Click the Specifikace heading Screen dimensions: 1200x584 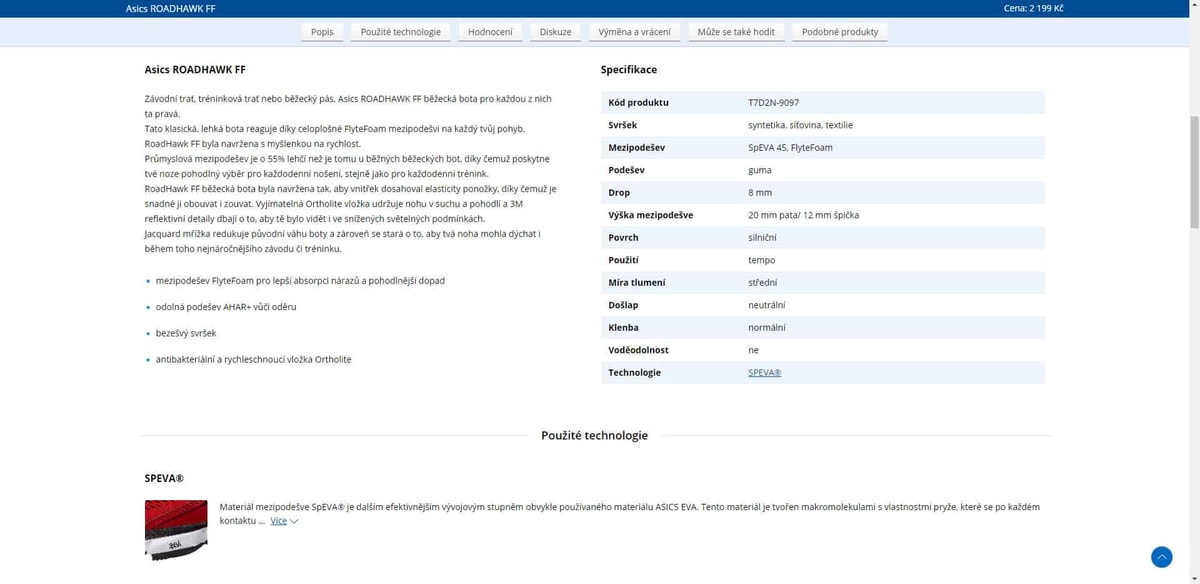click(628, 70)
